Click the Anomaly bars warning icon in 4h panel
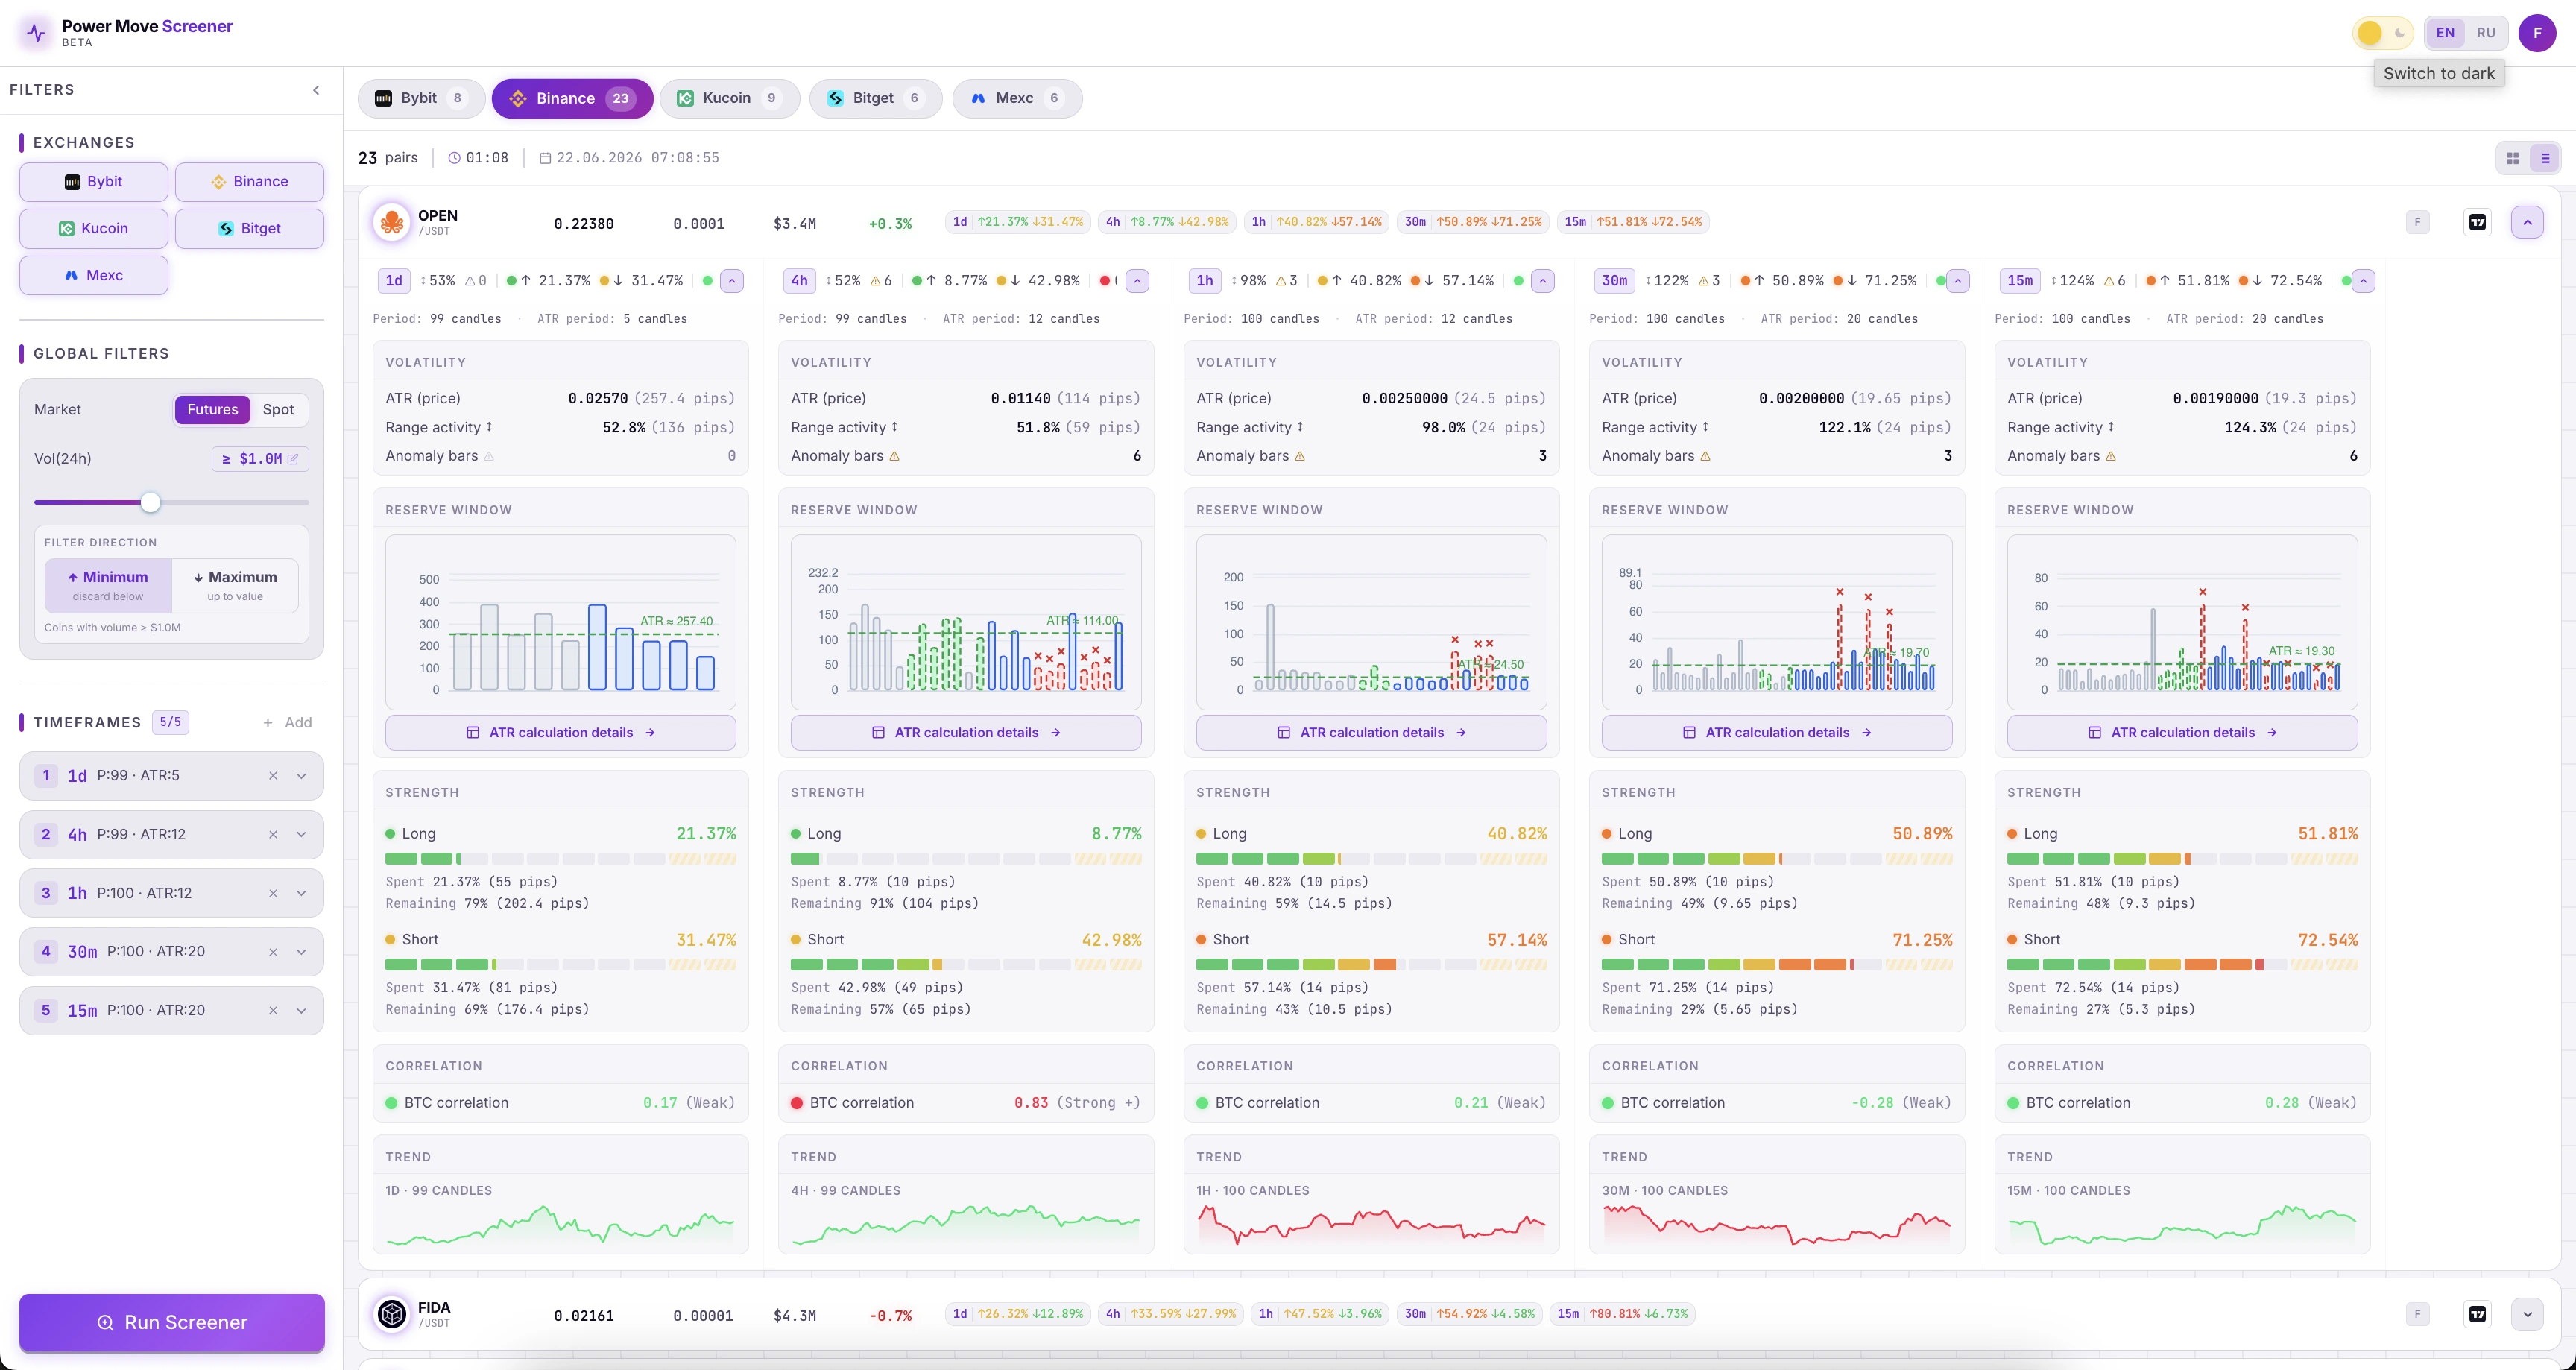This screenshot has height=1370, width=2576. [x=894, y=456]
